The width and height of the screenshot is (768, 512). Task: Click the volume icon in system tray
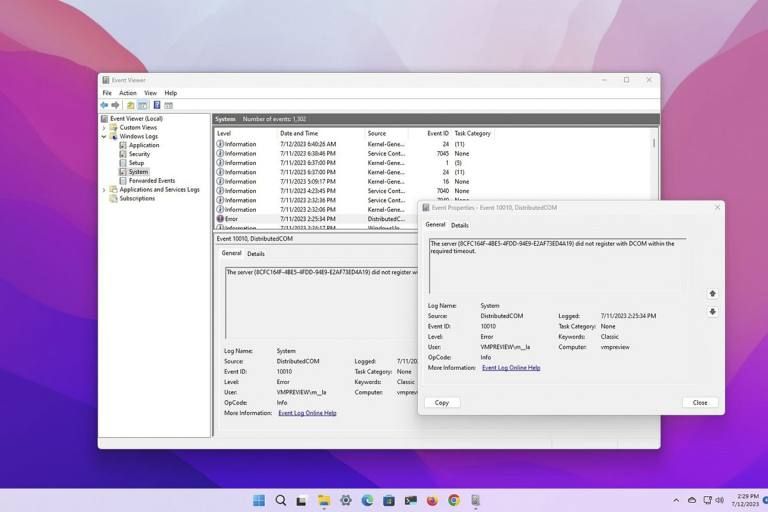click(720, 500)
